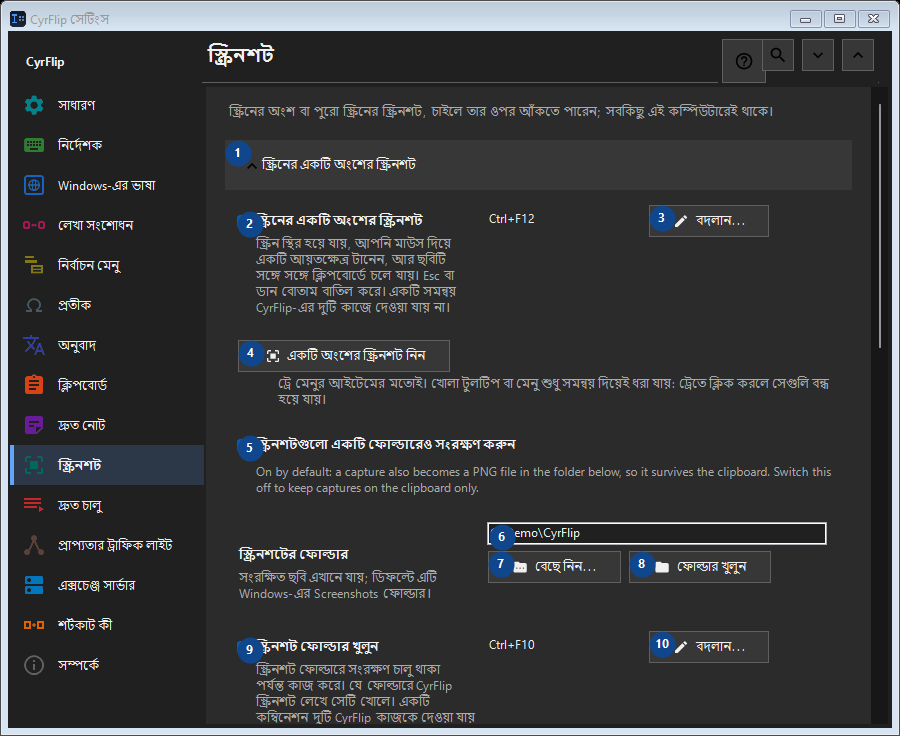Open নির্বাচন মেনু using its list icon
Viewport: 900px width, 736px height.
(34, 265)
